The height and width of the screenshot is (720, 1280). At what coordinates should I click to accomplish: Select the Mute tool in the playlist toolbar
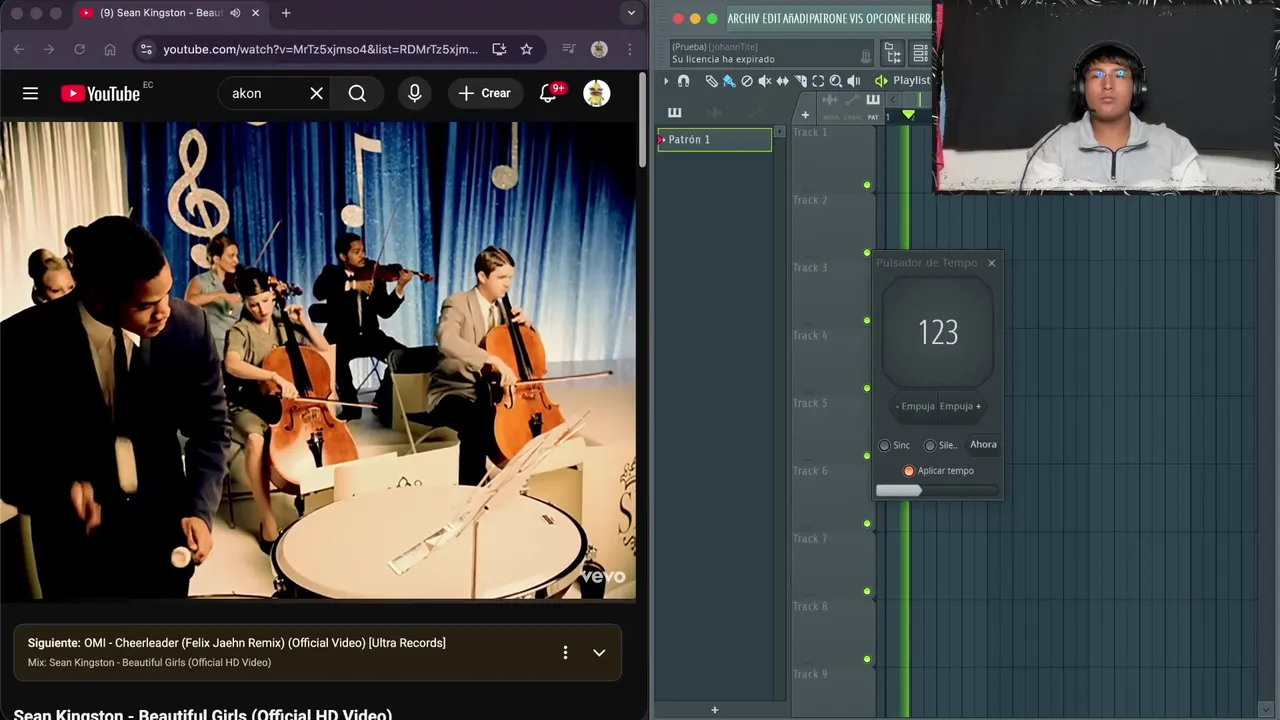pos(765,81)
